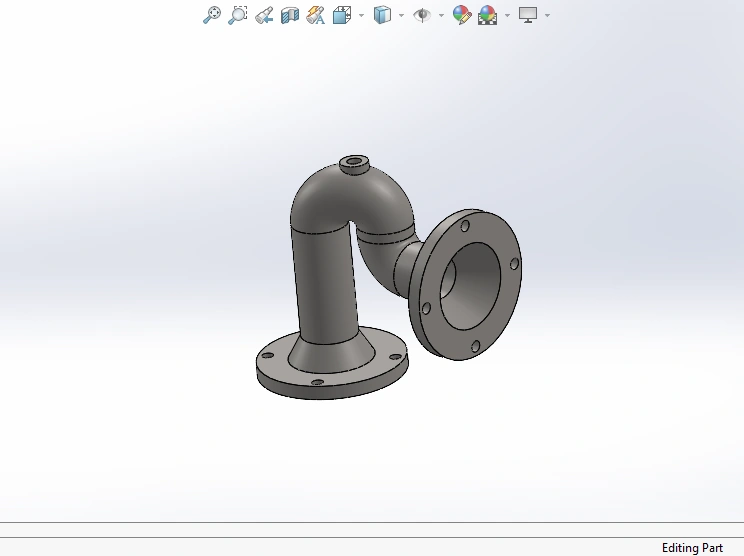Screen dimensions: 744x556
Task: Click the Zoom to Fit icon
Action: (x=212, y=15)
